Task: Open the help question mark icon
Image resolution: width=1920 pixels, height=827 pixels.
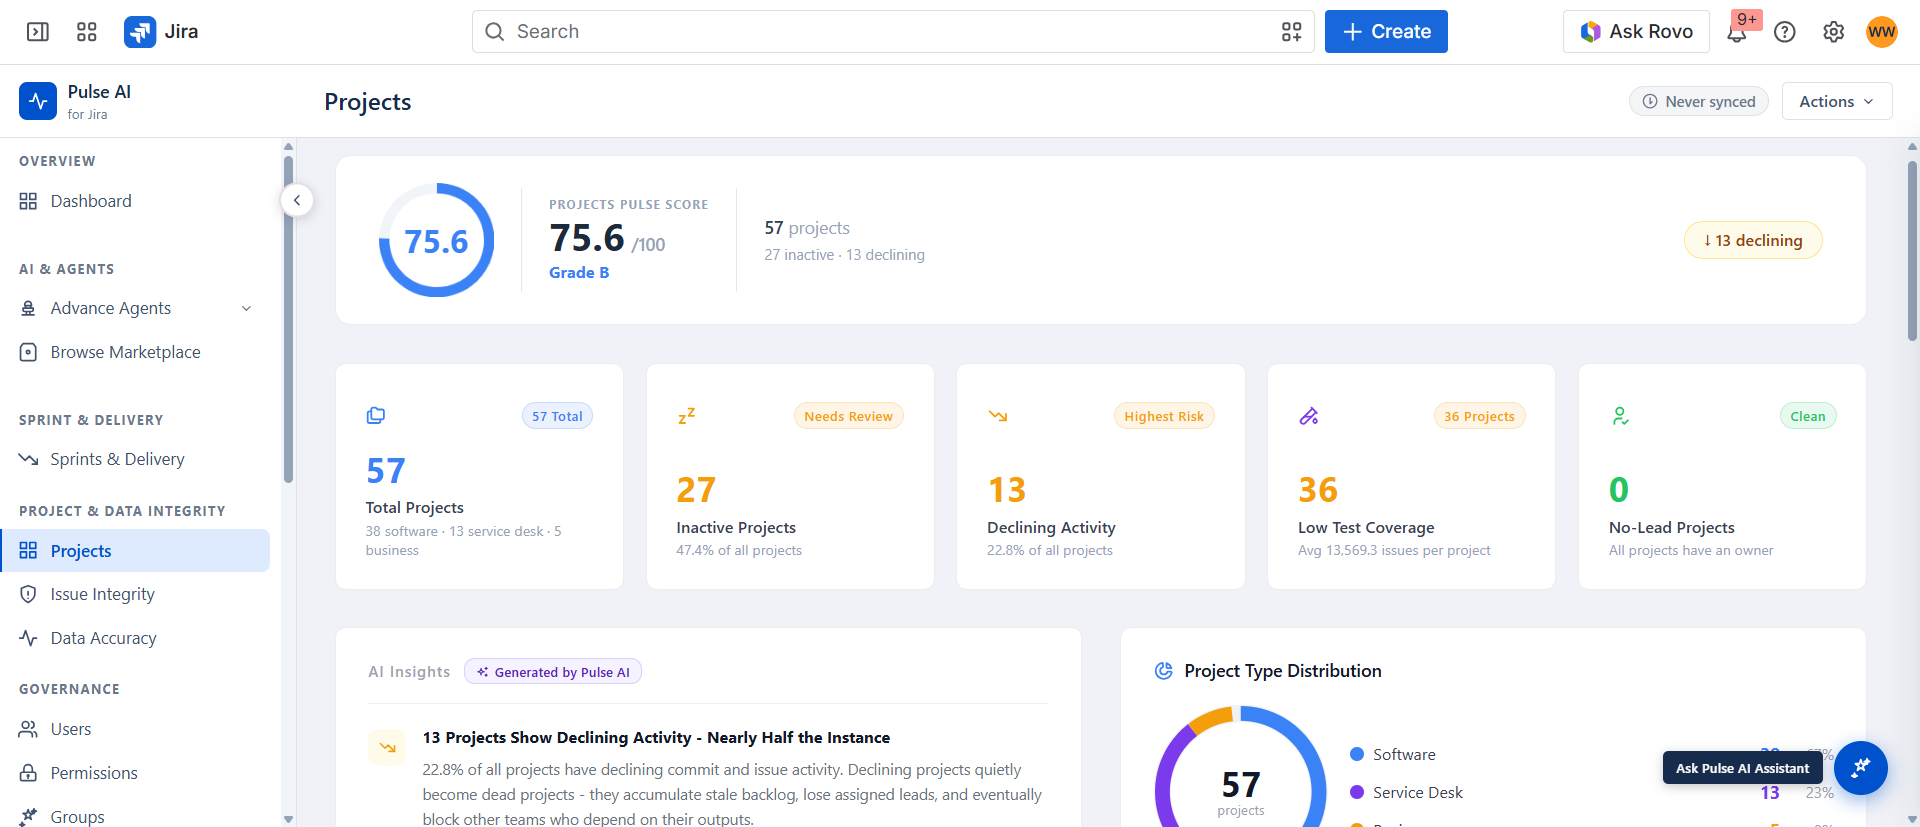Action: coord(1785,32)
